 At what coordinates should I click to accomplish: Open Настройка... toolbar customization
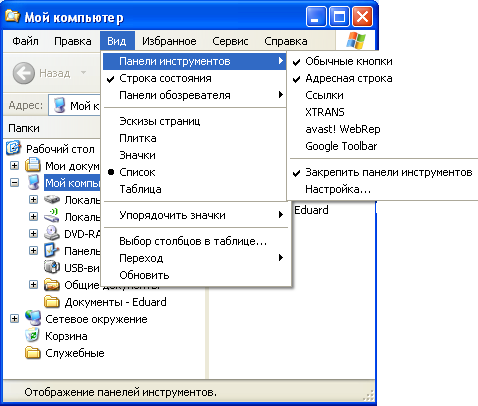tap(382, 189)
